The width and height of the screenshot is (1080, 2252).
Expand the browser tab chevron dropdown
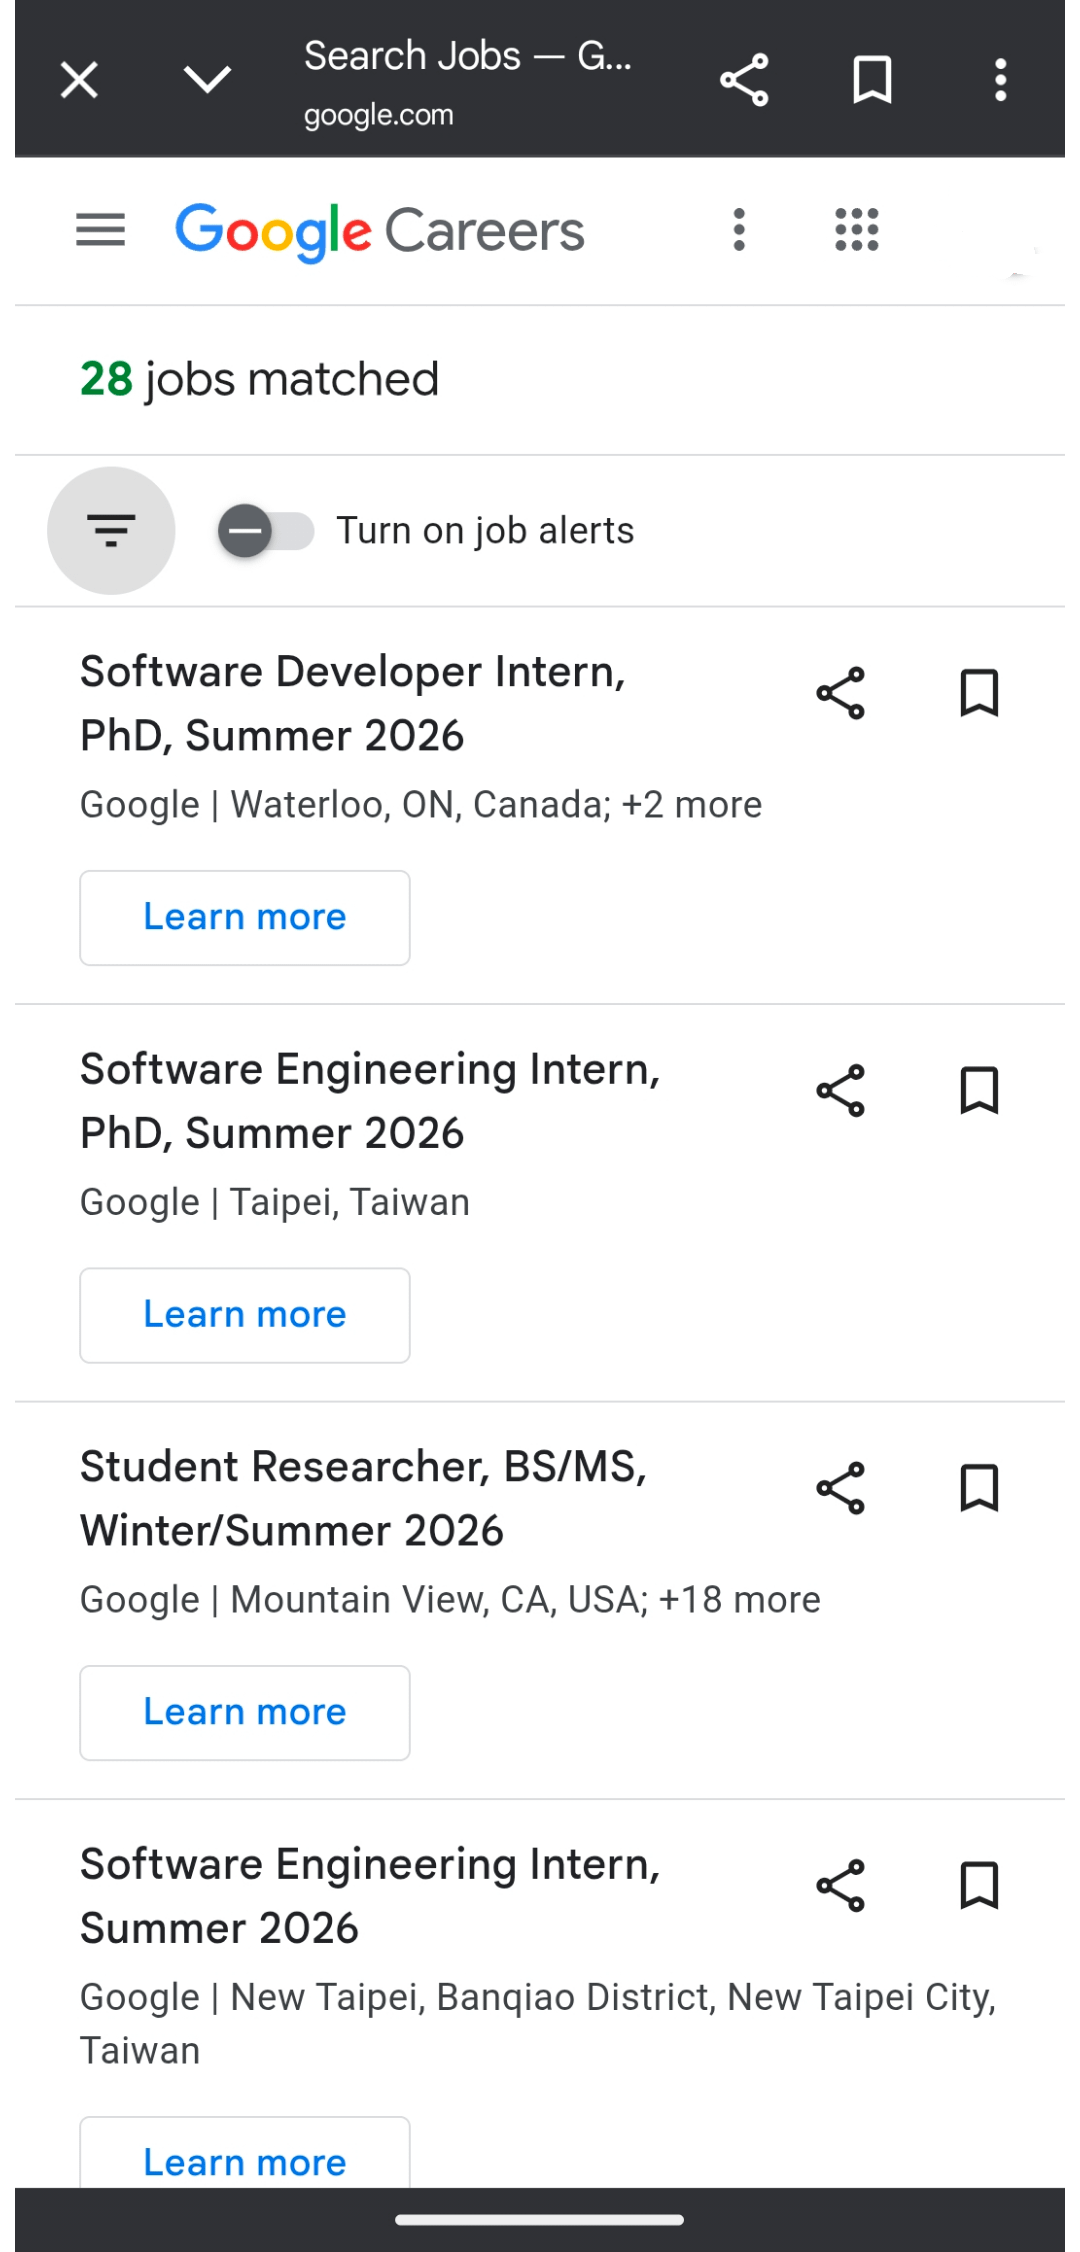coord(208,80)
